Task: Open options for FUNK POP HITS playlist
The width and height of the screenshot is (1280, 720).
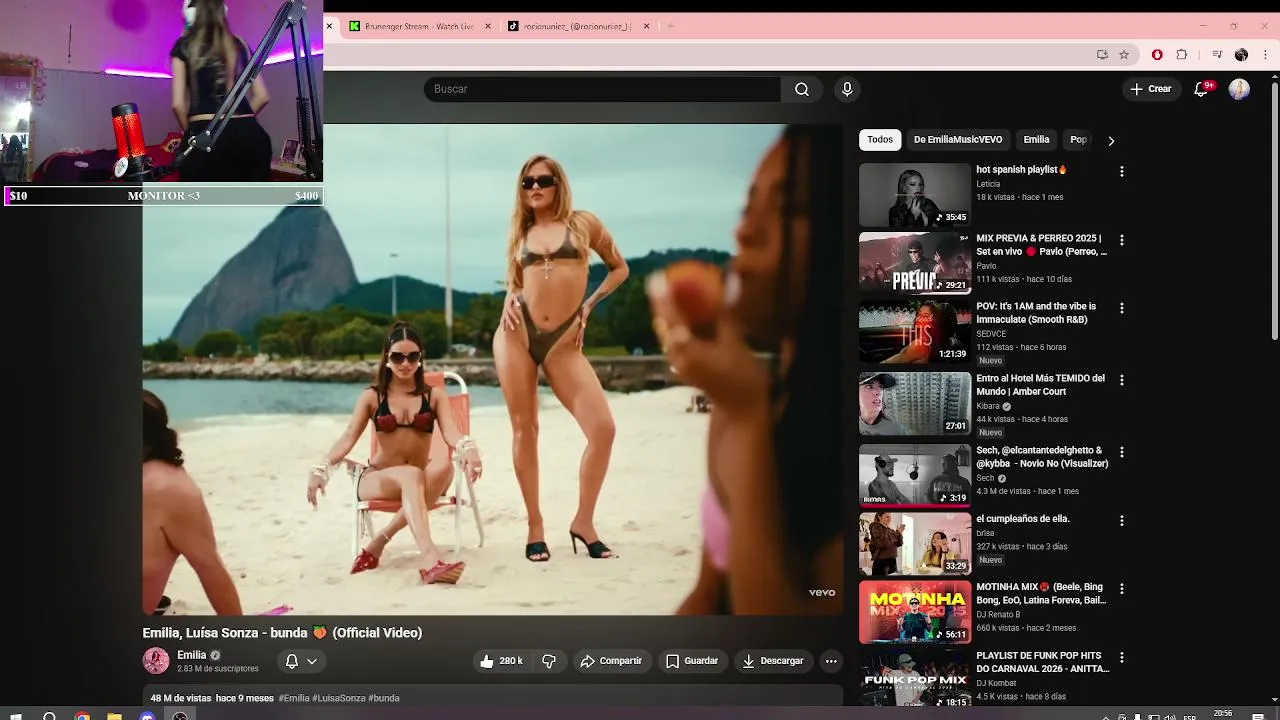Action: [1121, 657]
